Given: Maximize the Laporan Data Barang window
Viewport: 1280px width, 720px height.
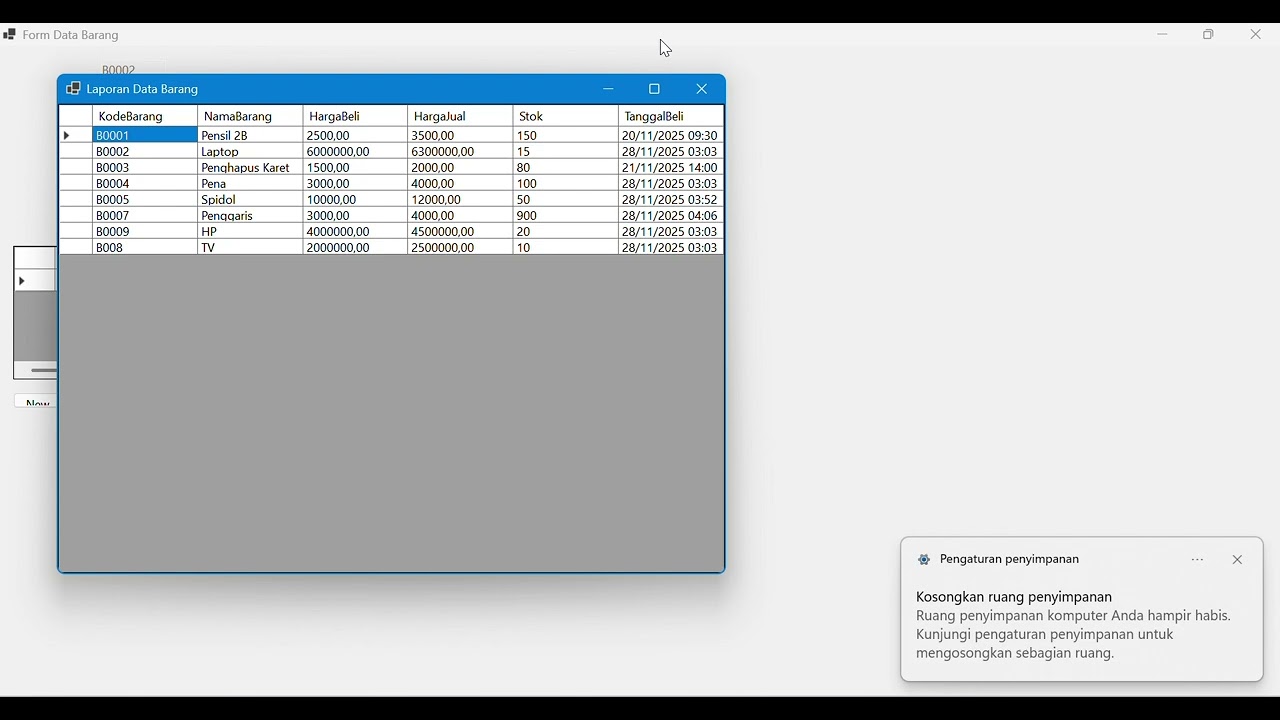Looking at the screenshot, I should click(x=655, y=89).
